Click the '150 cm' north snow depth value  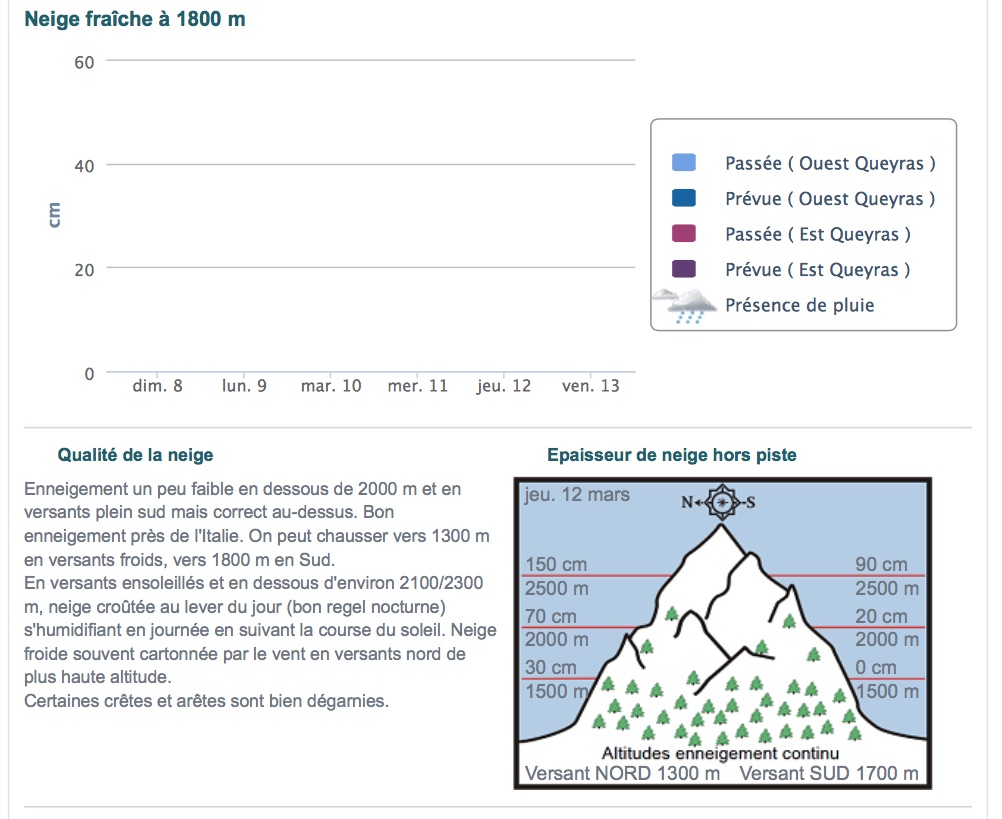click(x=556, y=565)
